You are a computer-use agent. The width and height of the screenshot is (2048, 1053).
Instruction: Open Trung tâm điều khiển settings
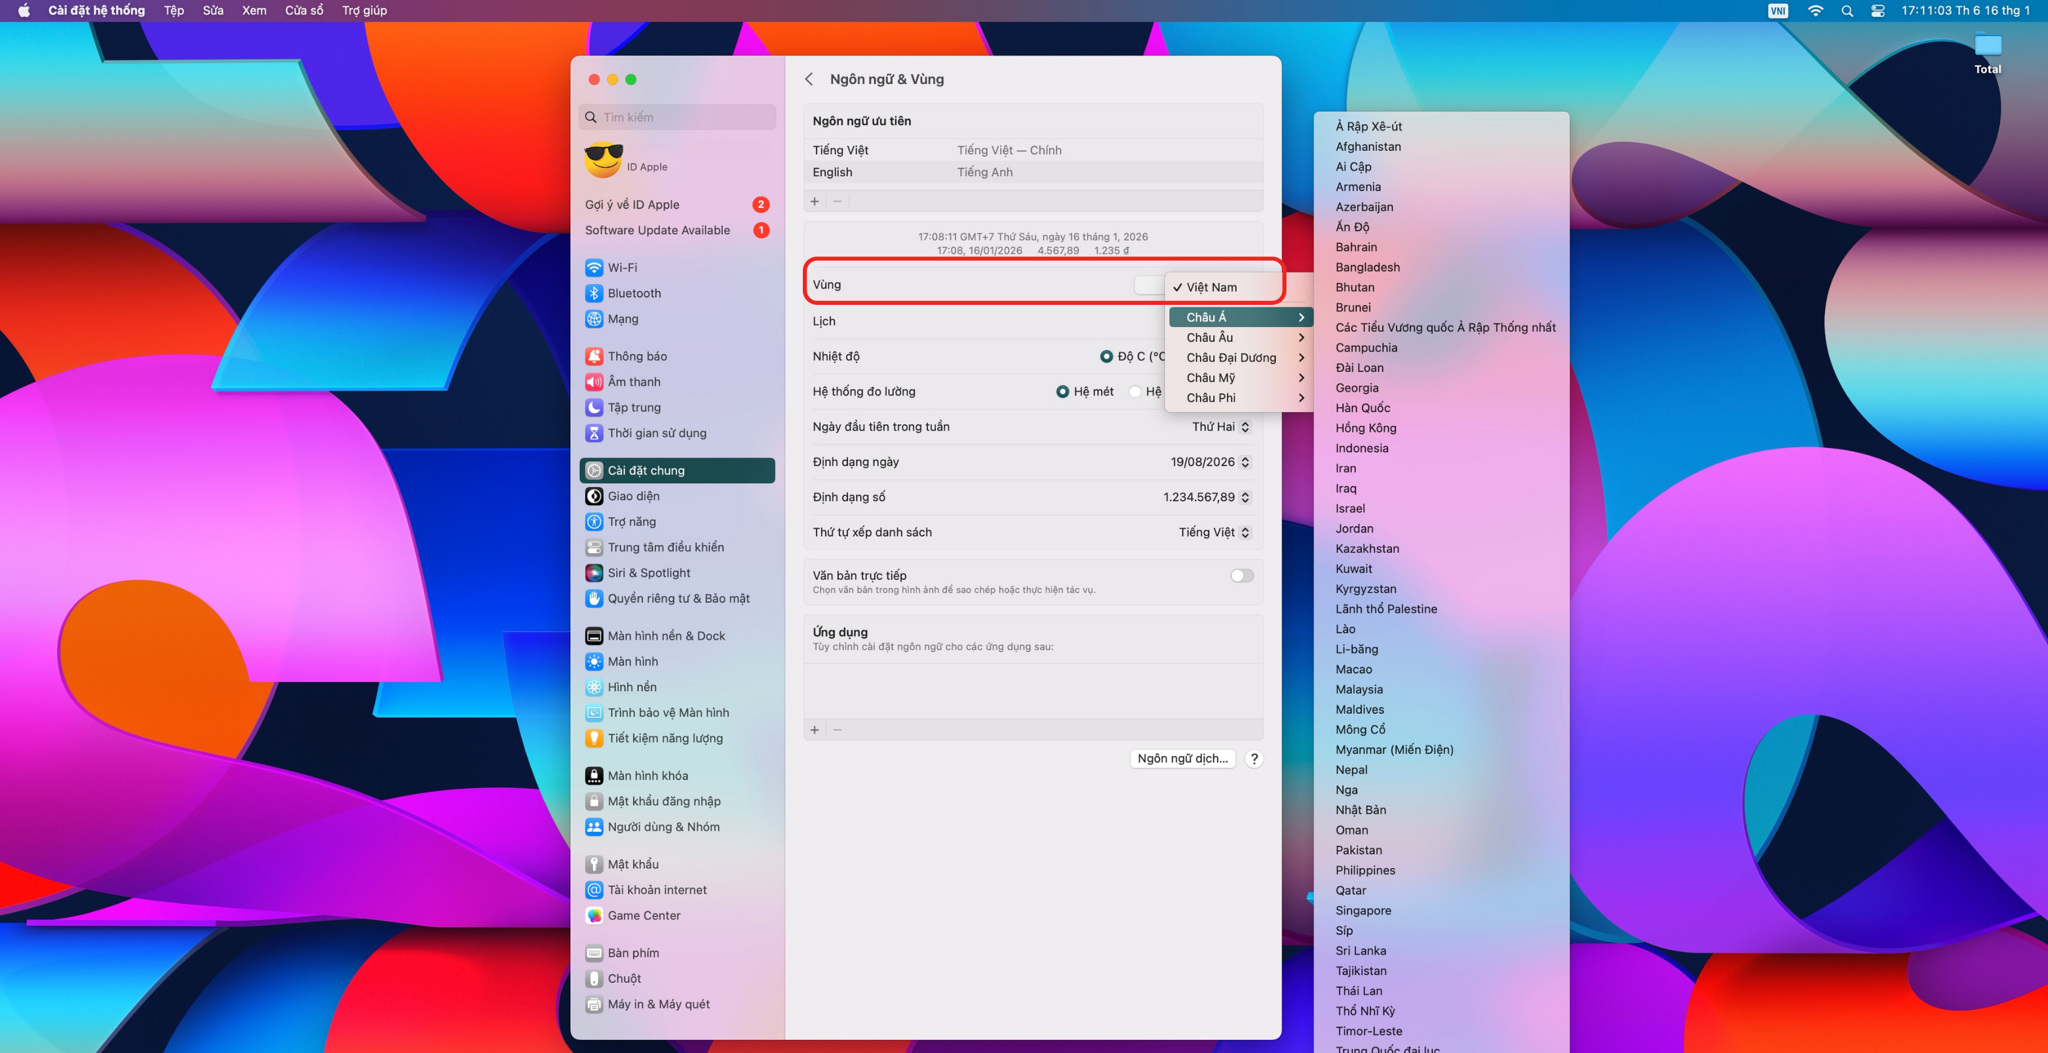tap(665, 547)
